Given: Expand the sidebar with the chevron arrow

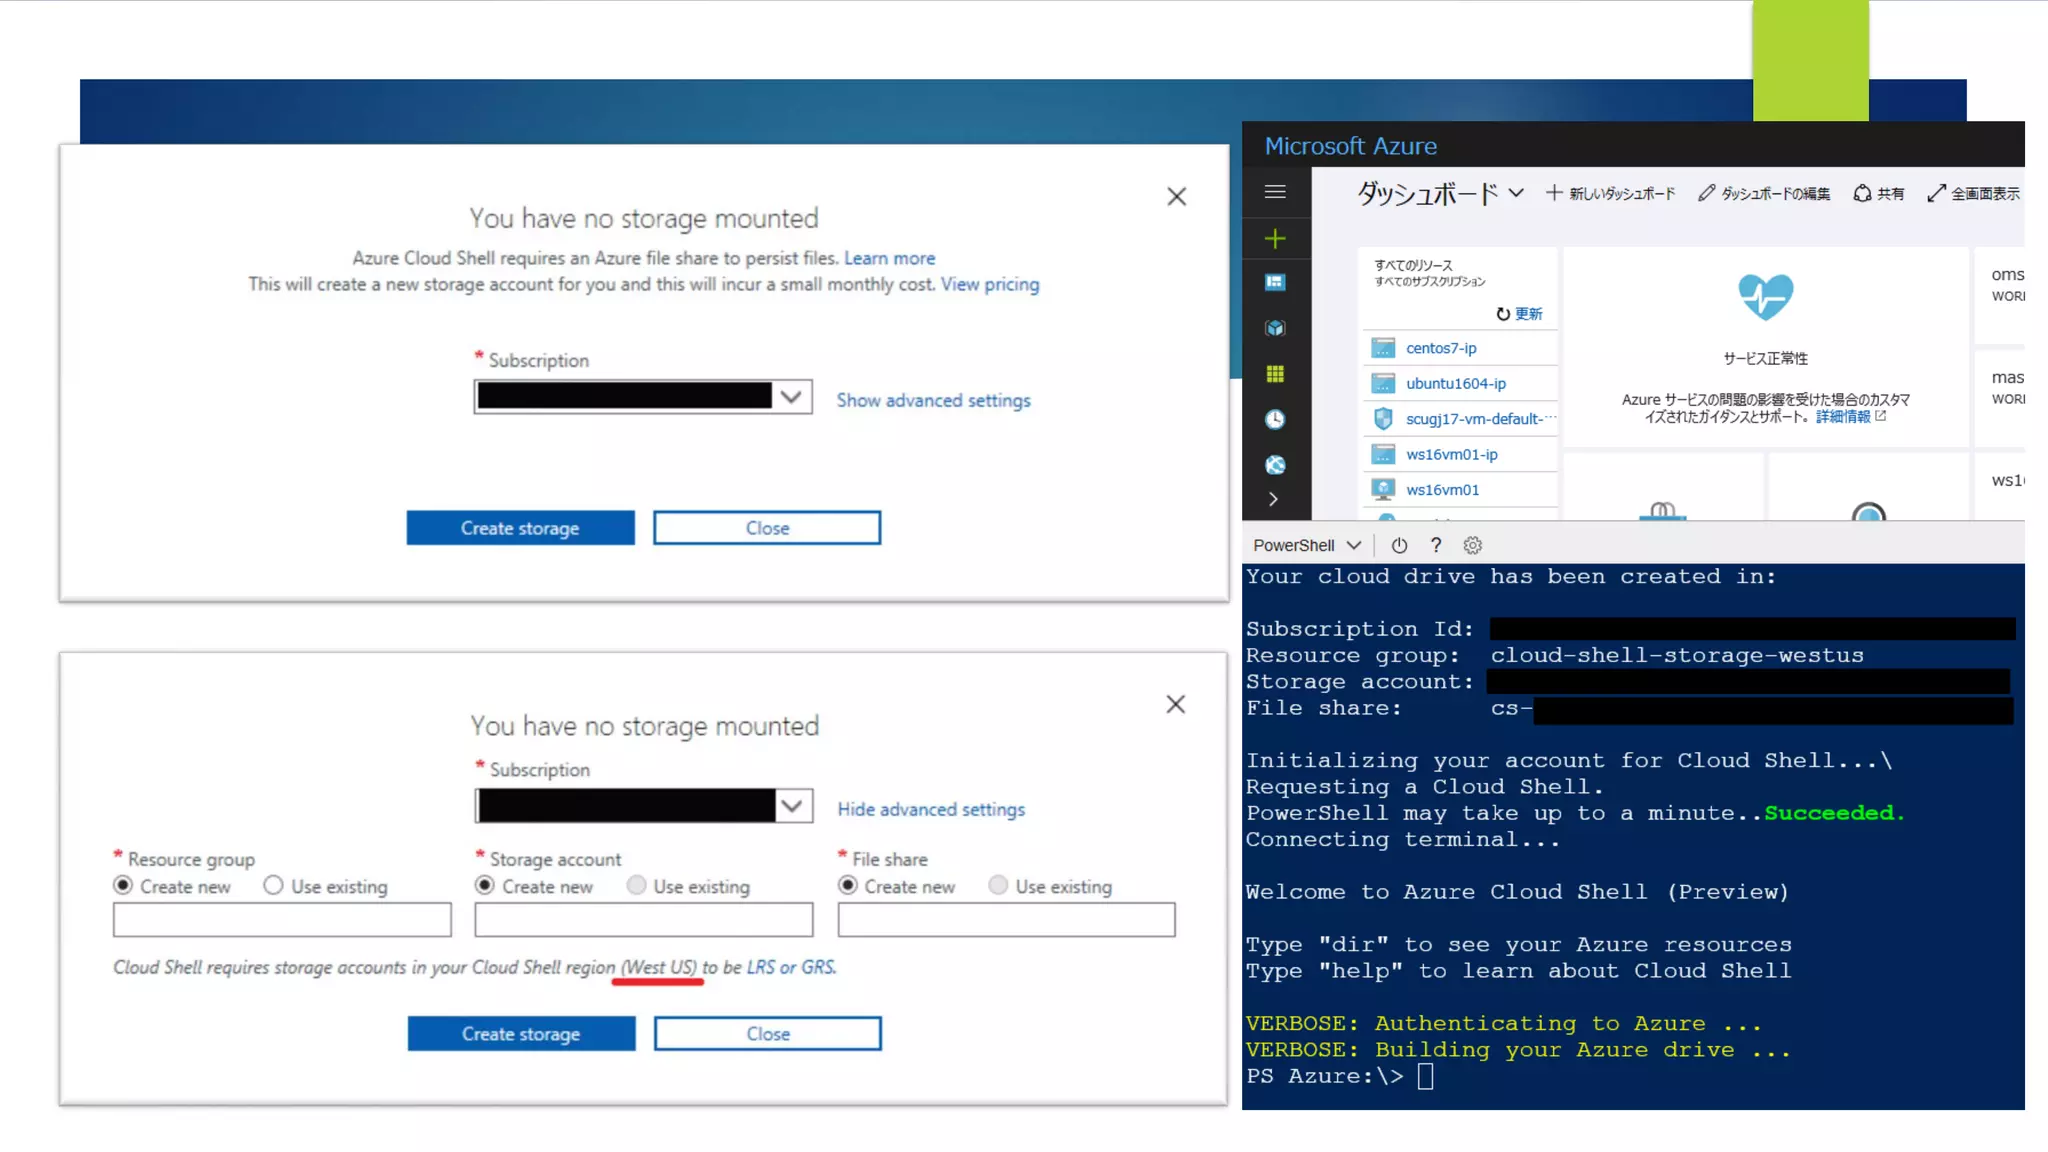Looking at the screenshot, I should point(1273,499).
